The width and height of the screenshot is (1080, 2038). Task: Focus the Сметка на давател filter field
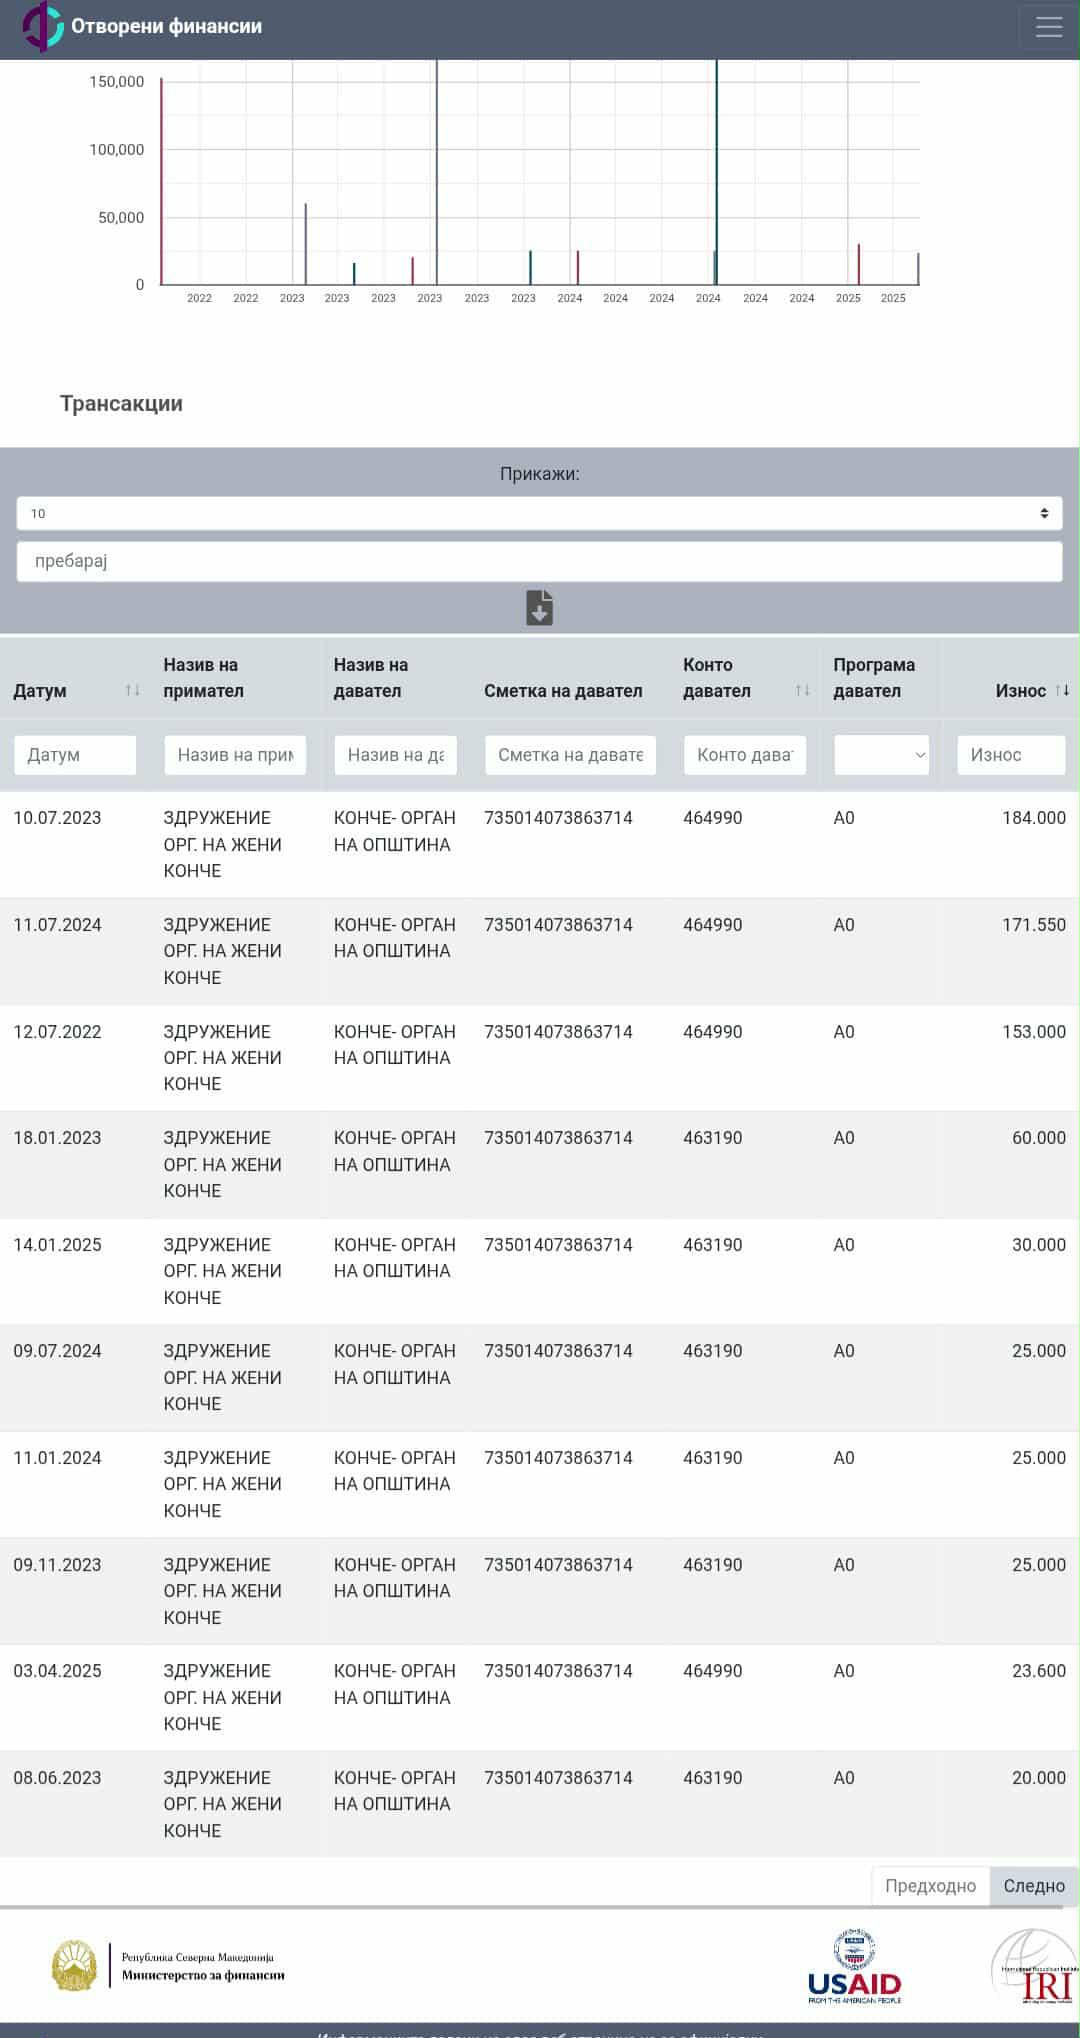(570, 755)
